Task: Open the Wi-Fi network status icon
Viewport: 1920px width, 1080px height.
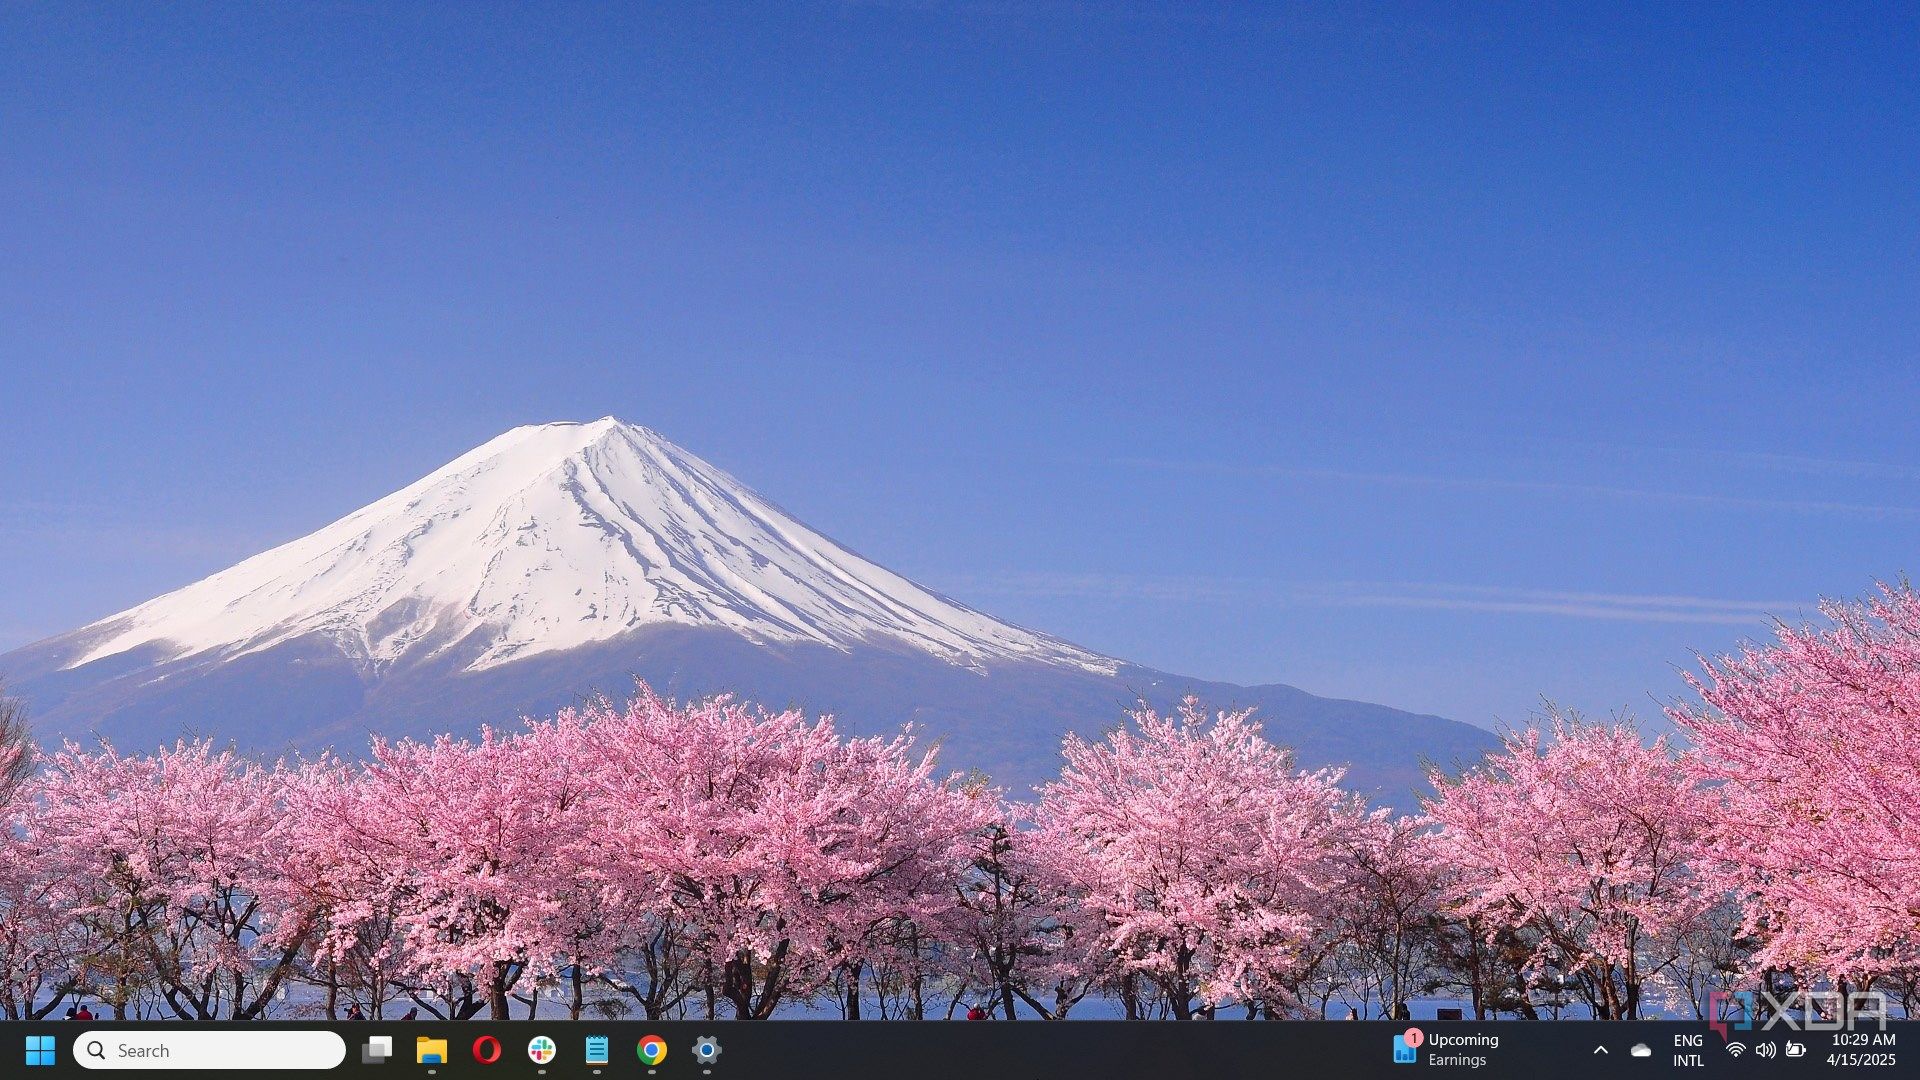Action: 1736,1050
